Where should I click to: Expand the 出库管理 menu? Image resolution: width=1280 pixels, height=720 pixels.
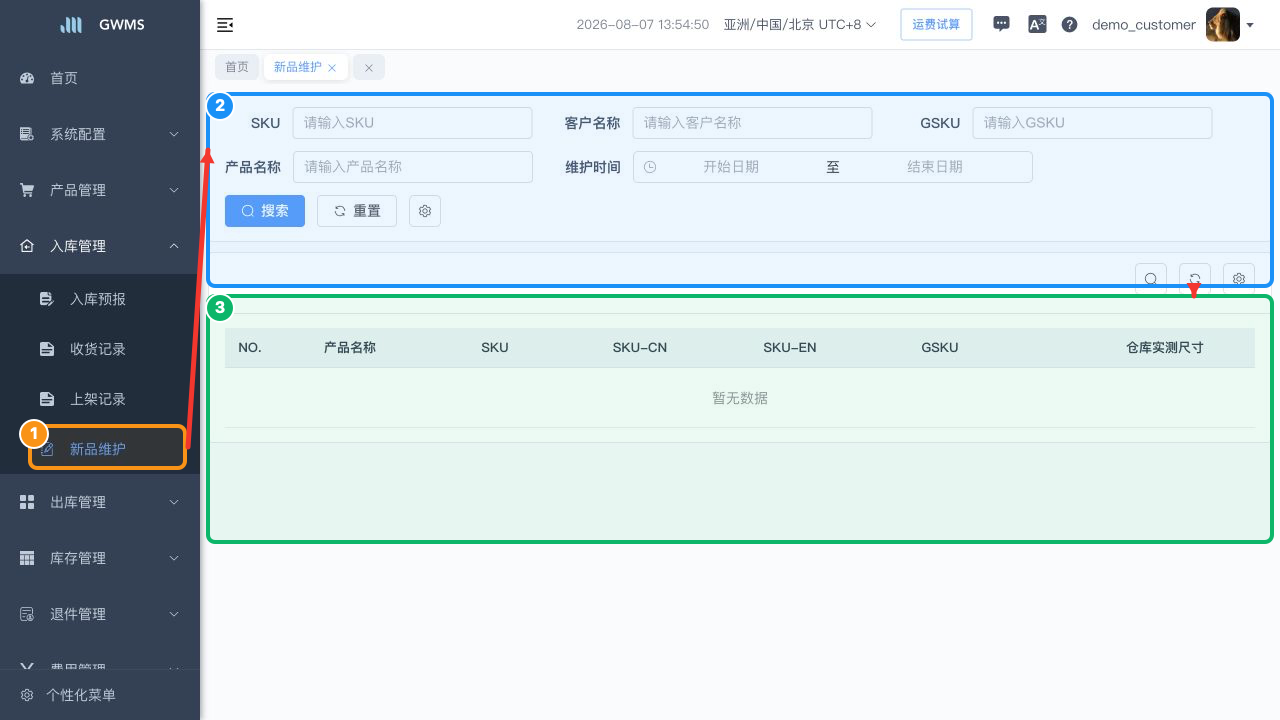[x=100, y=502]
